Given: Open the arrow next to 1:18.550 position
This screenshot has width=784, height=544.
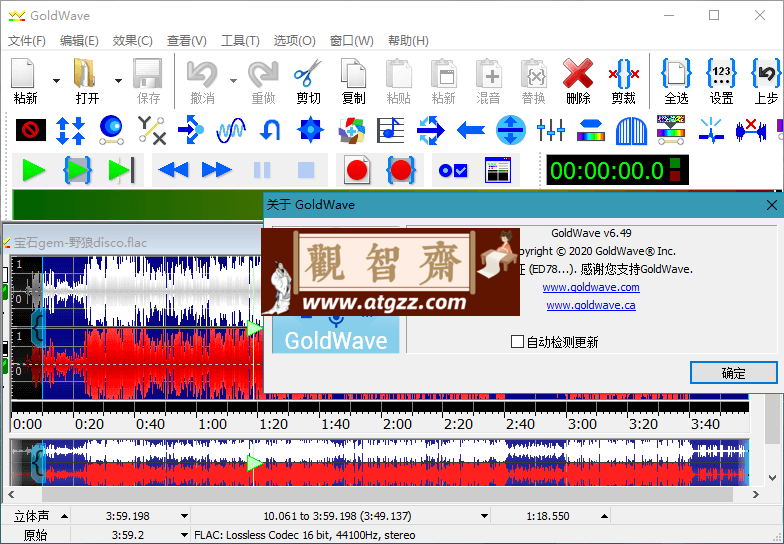Looking at the screenshot, I should point(604,516).
